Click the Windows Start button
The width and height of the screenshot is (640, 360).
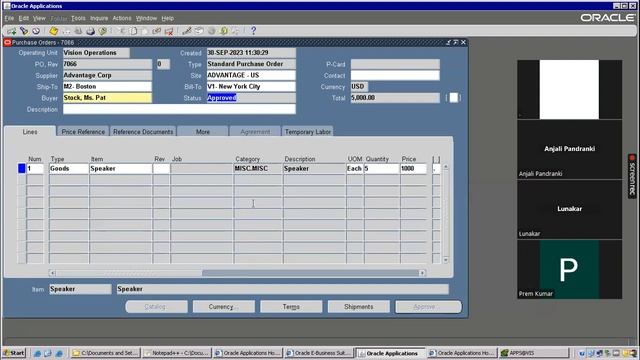(x=14, y=353)
